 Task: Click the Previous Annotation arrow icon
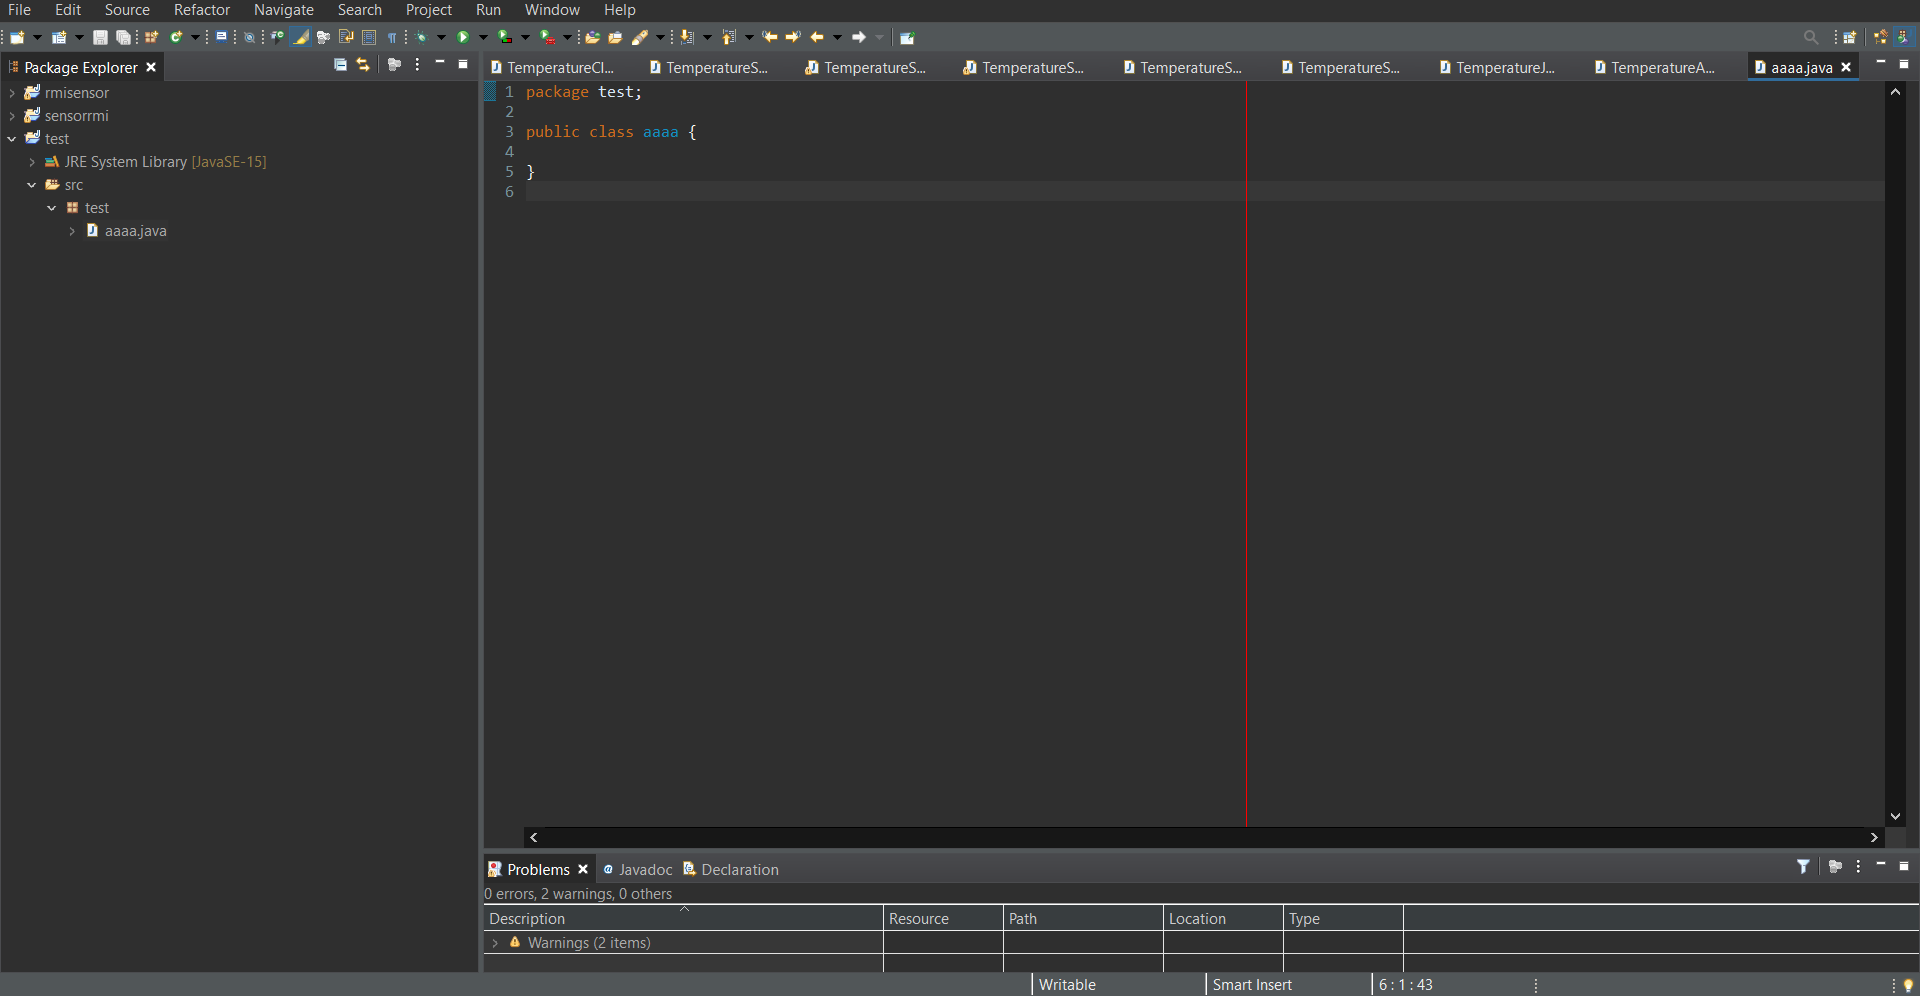tap(729, 37)
